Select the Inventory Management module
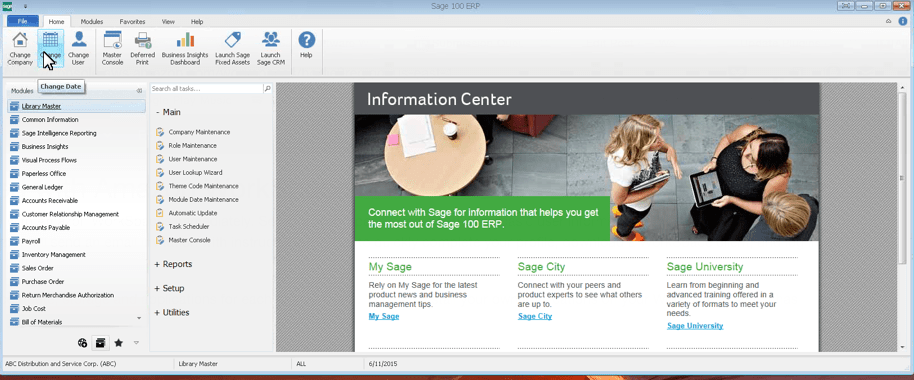The image size is (914, 380). point(76,255)
